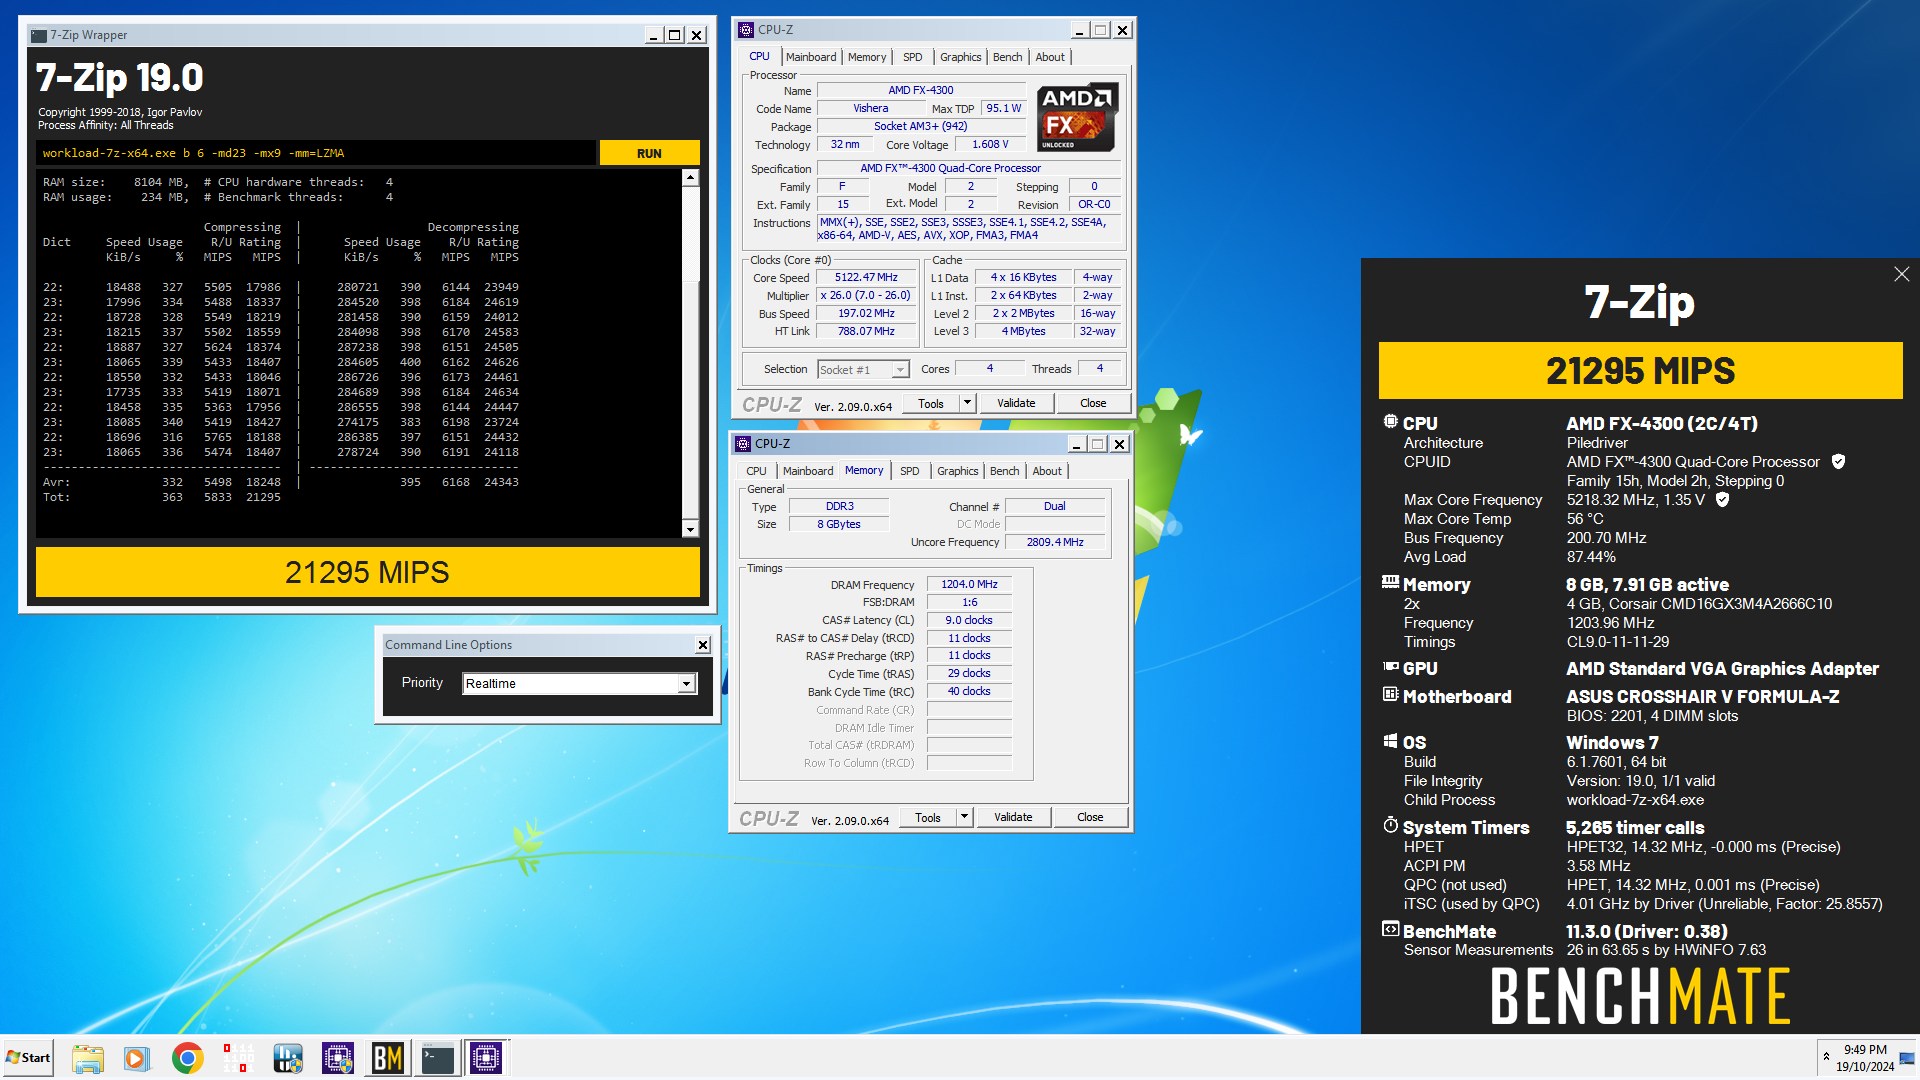Open the Start menu
The image size is (1920, 1080).
28,1057
